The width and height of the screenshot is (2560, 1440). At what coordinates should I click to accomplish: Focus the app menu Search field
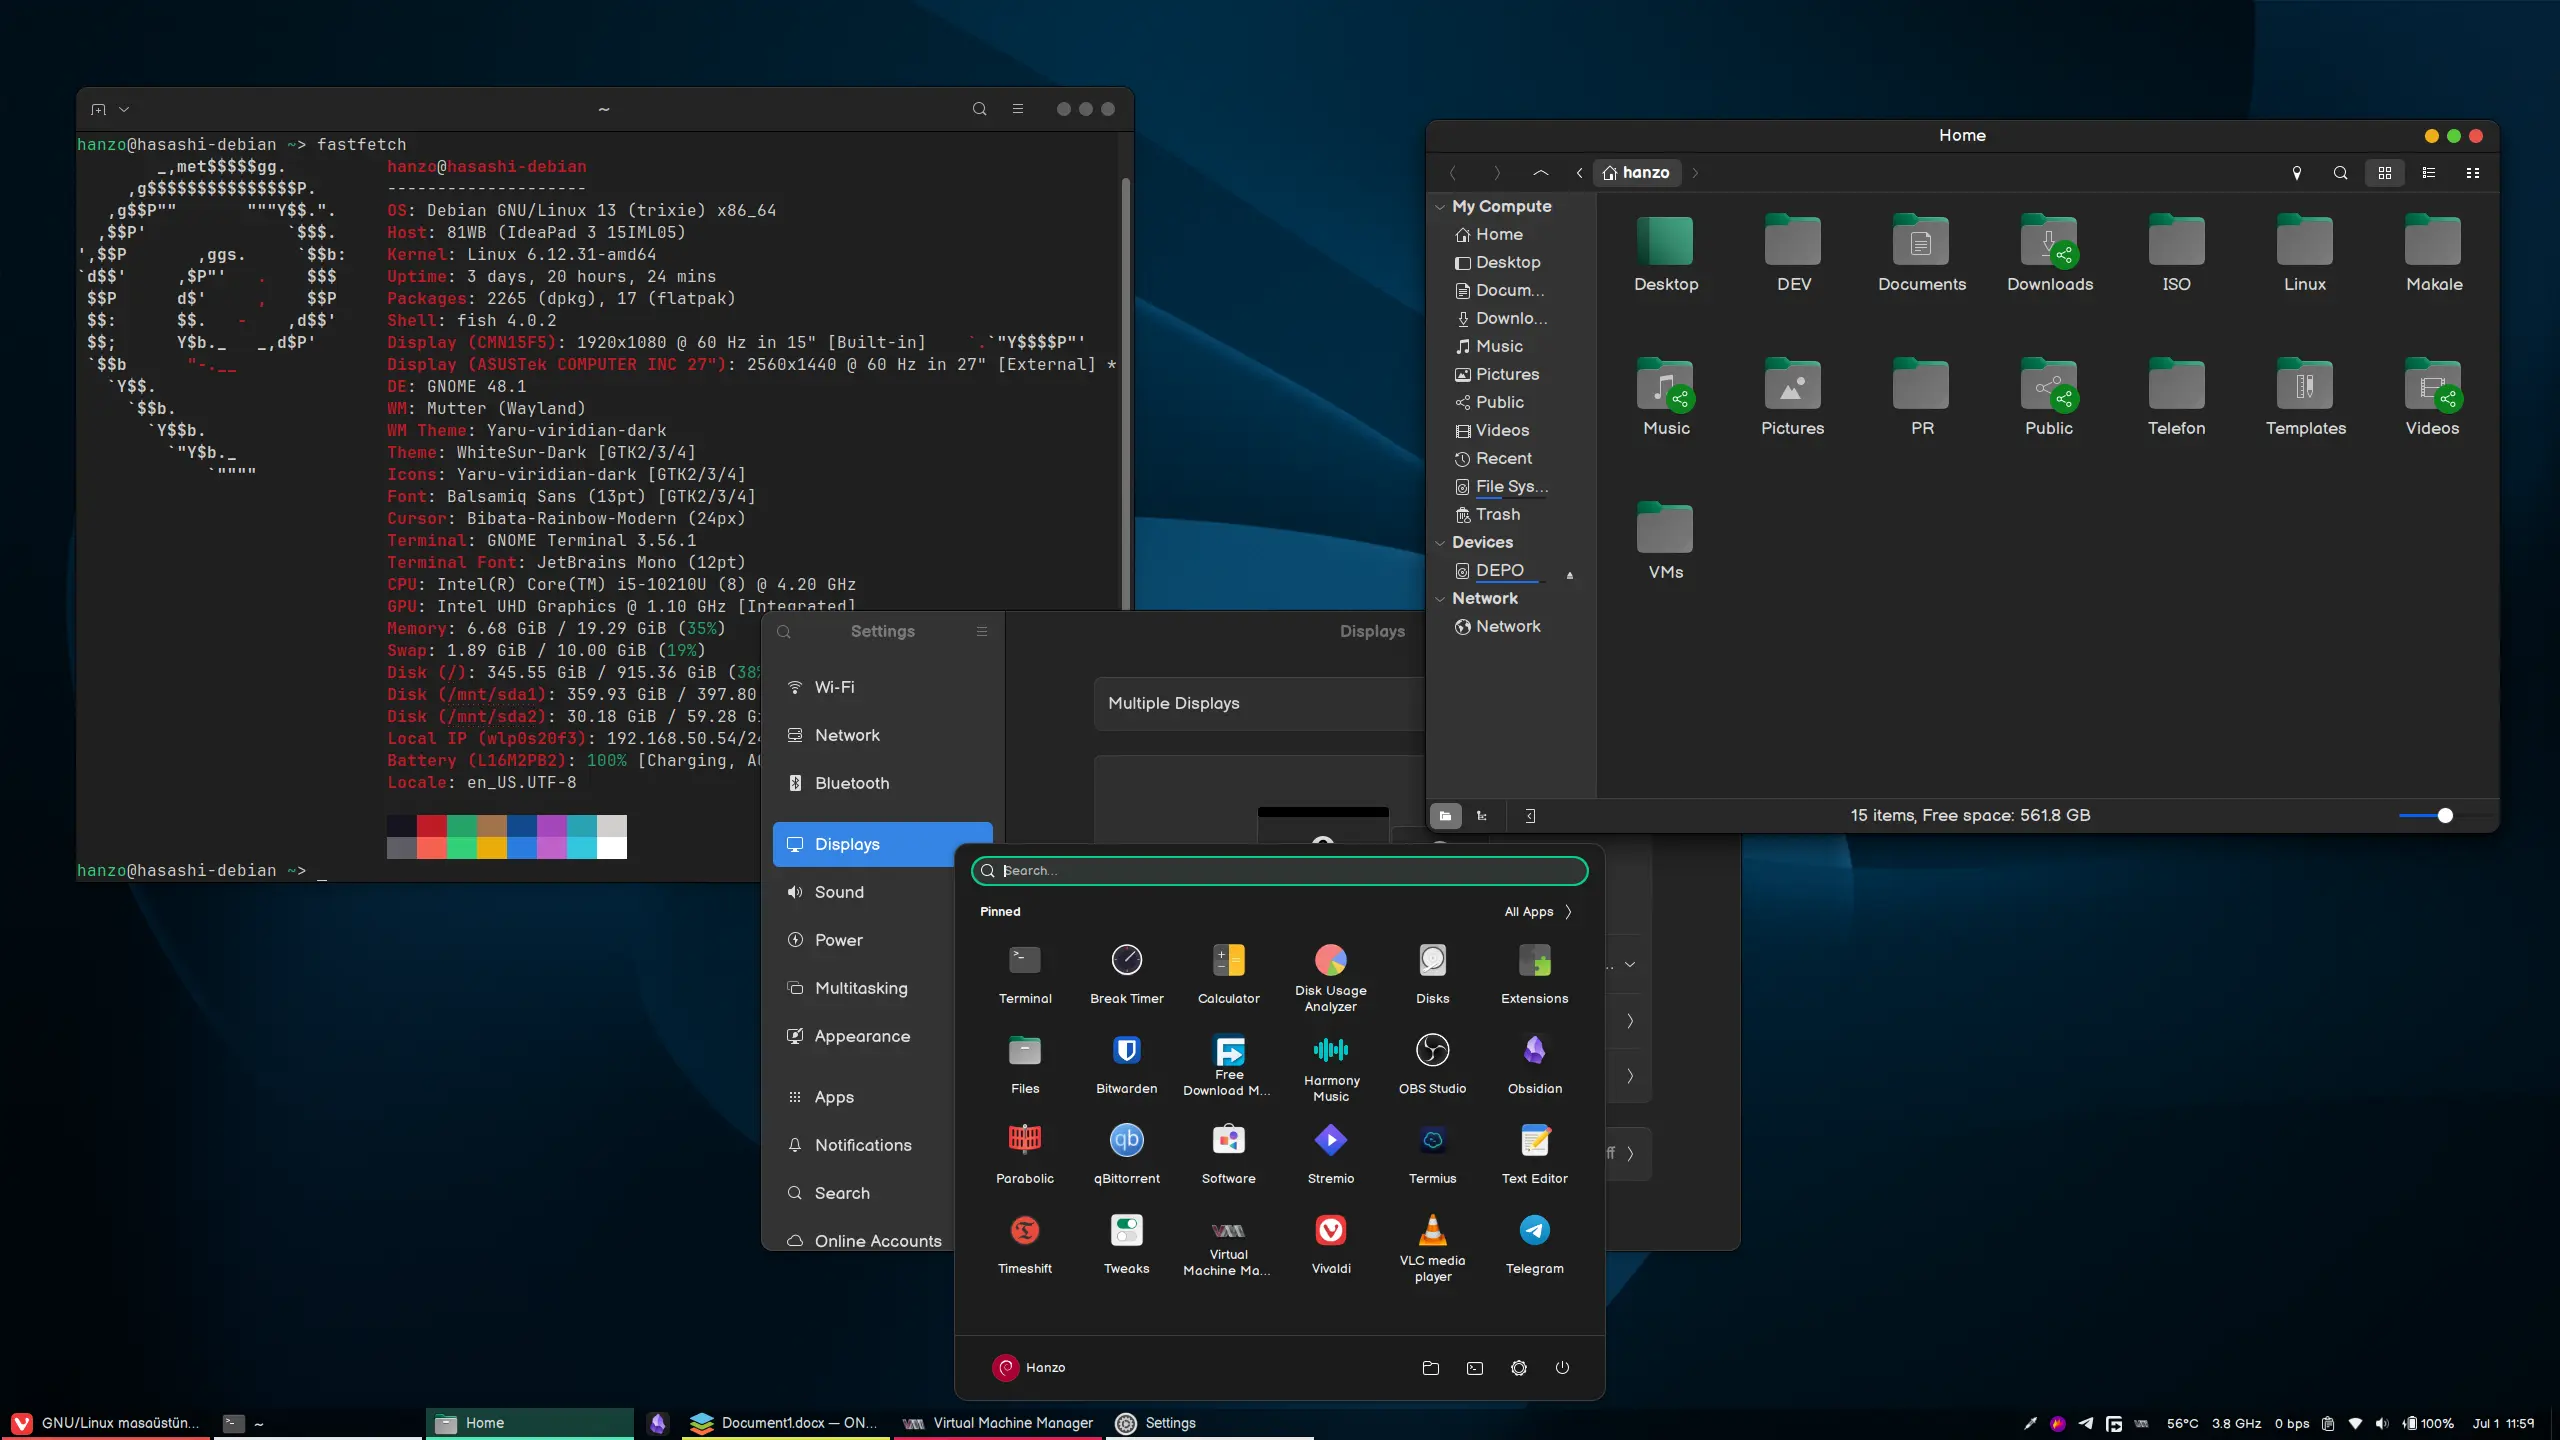click(x=1279, y=870)
